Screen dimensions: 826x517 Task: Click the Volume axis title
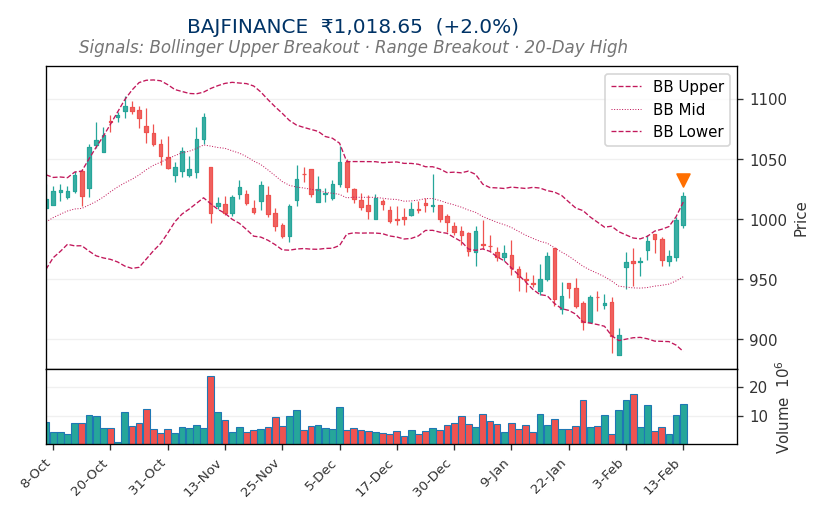coord(782,408)
